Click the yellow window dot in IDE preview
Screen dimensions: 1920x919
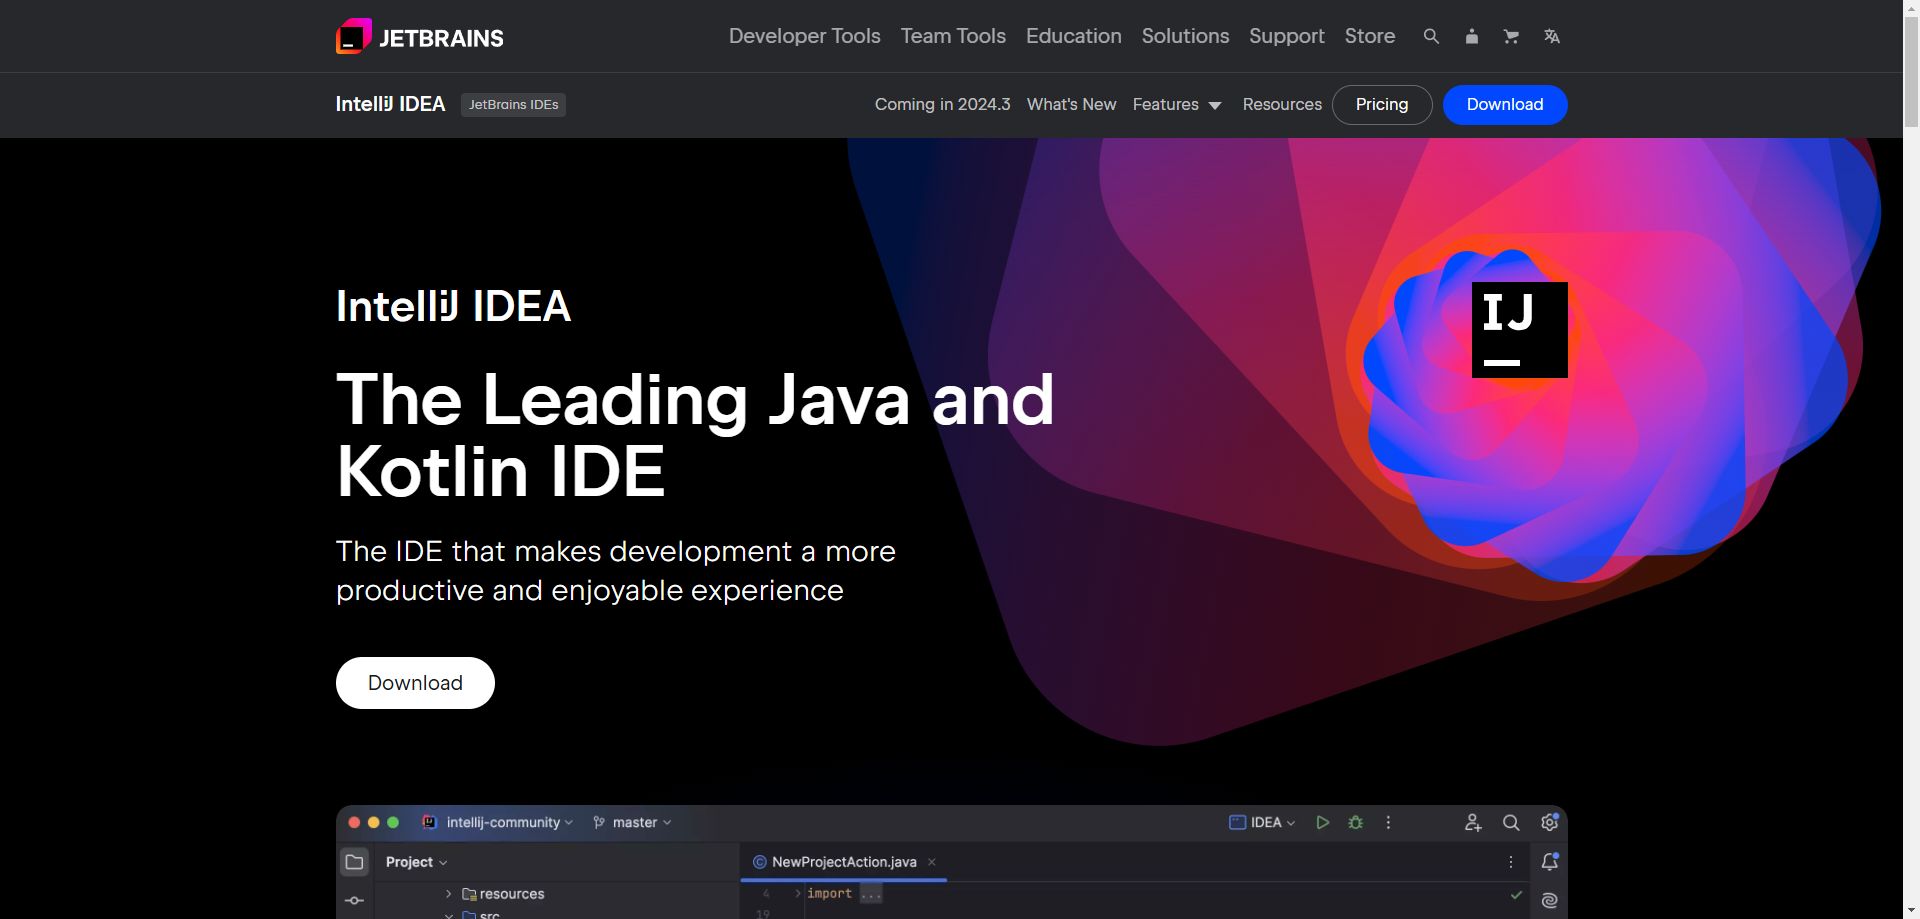[373, 822]
